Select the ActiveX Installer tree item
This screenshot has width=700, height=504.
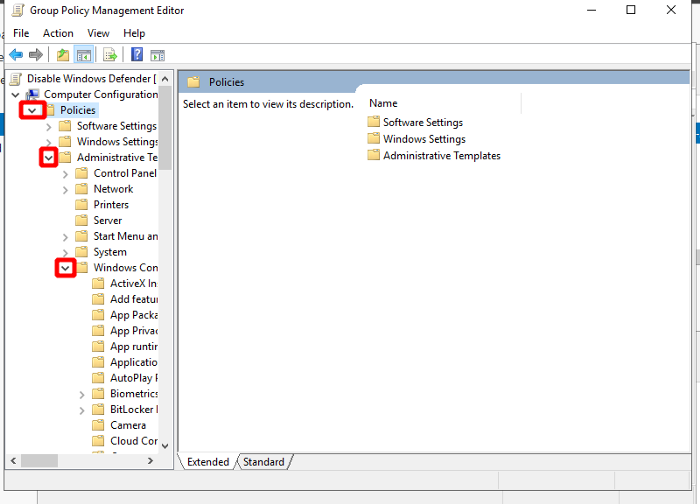133,283
